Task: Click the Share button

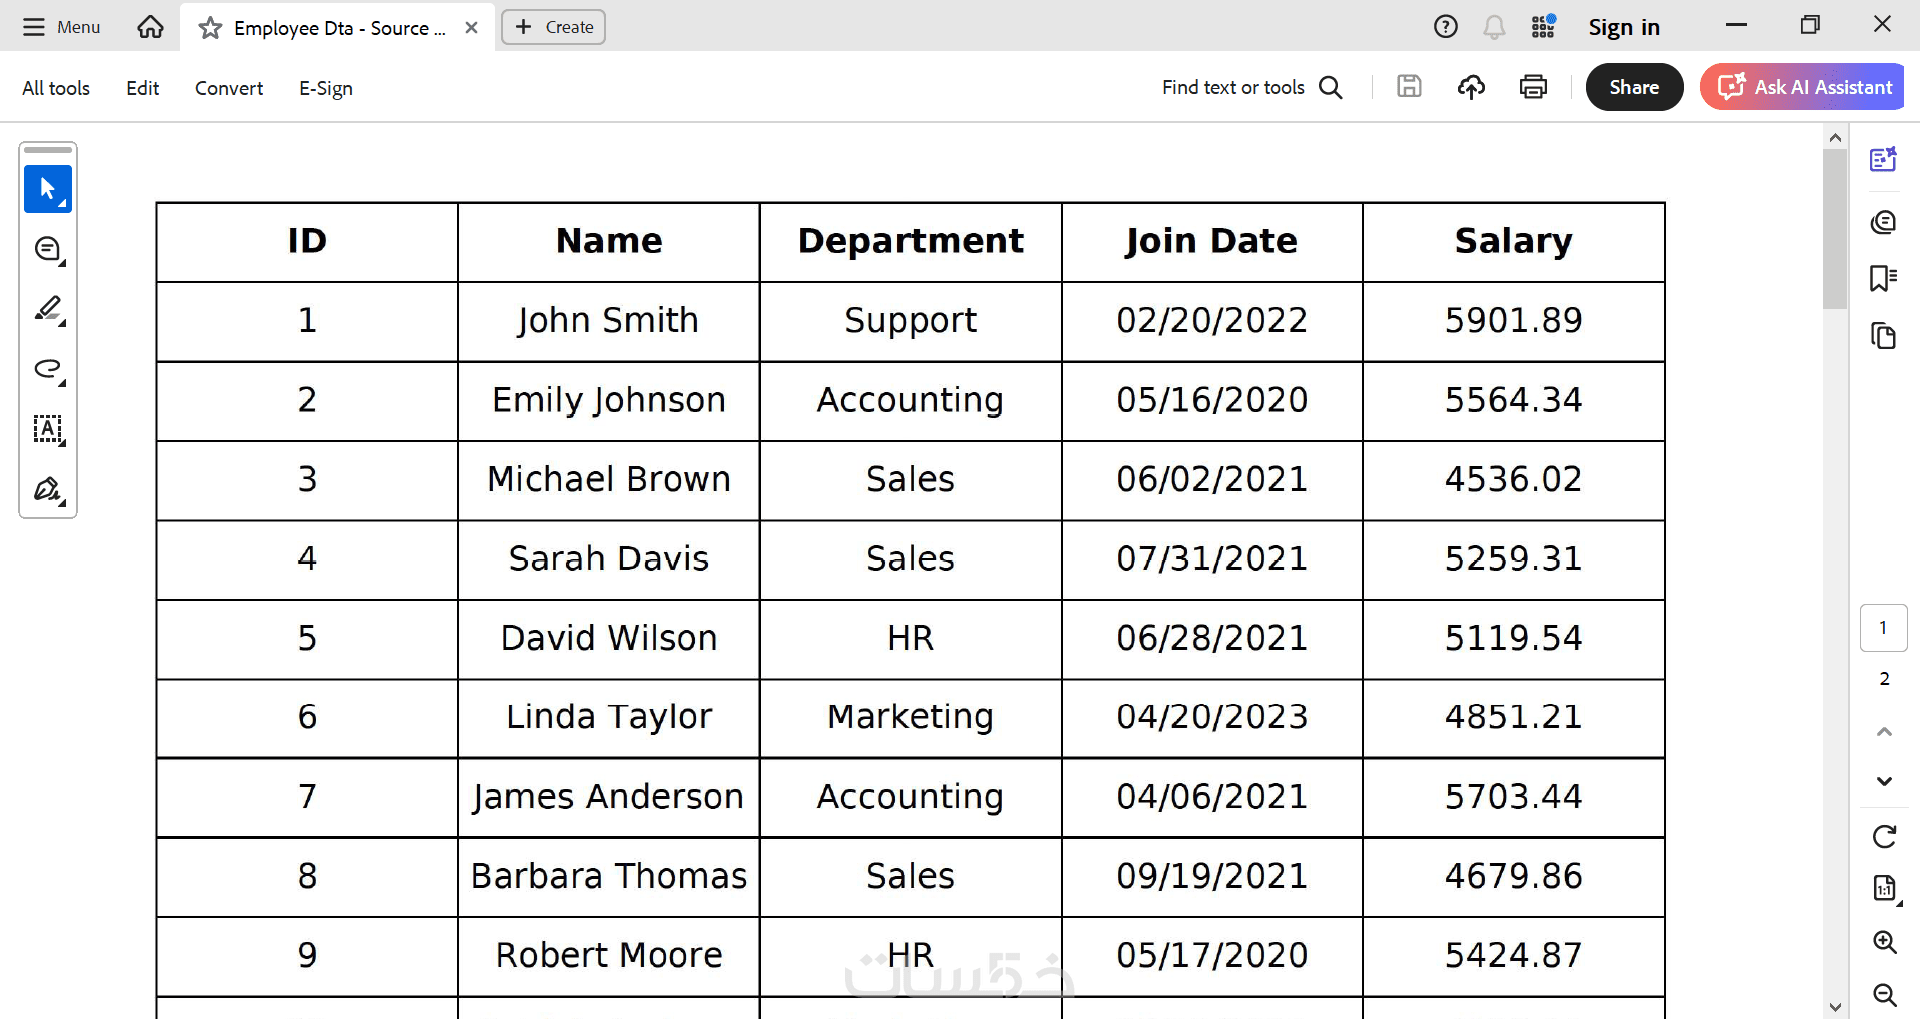Action: pos(1634,87)
